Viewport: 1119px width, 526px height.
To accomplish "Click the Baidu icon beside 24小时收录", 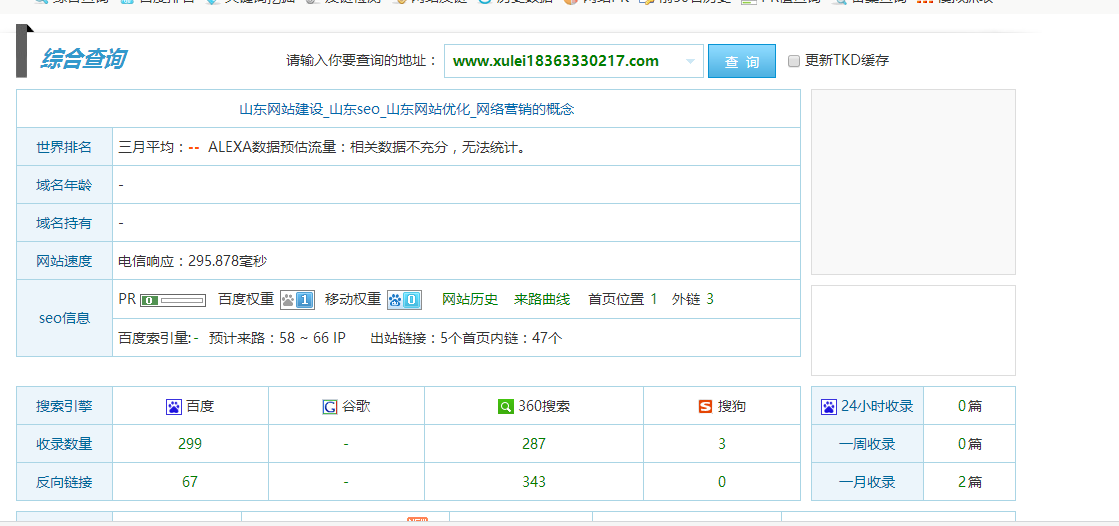I will pos(829,407).
